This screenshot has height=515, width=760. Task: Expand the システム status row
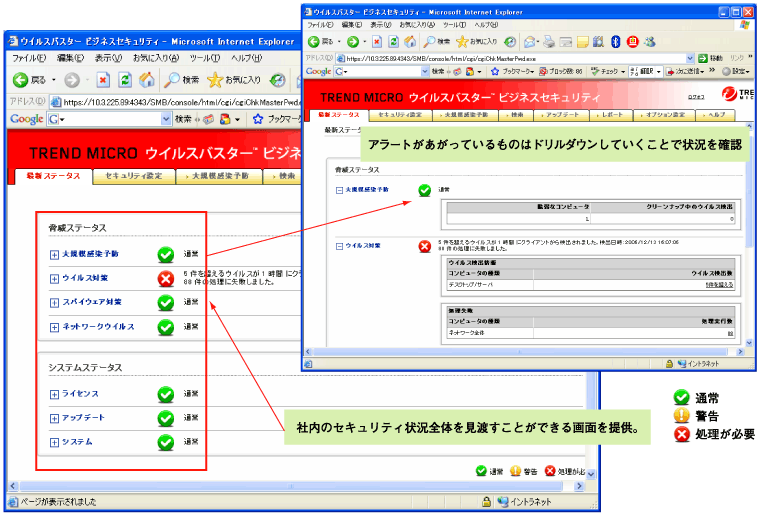point(54,442)
